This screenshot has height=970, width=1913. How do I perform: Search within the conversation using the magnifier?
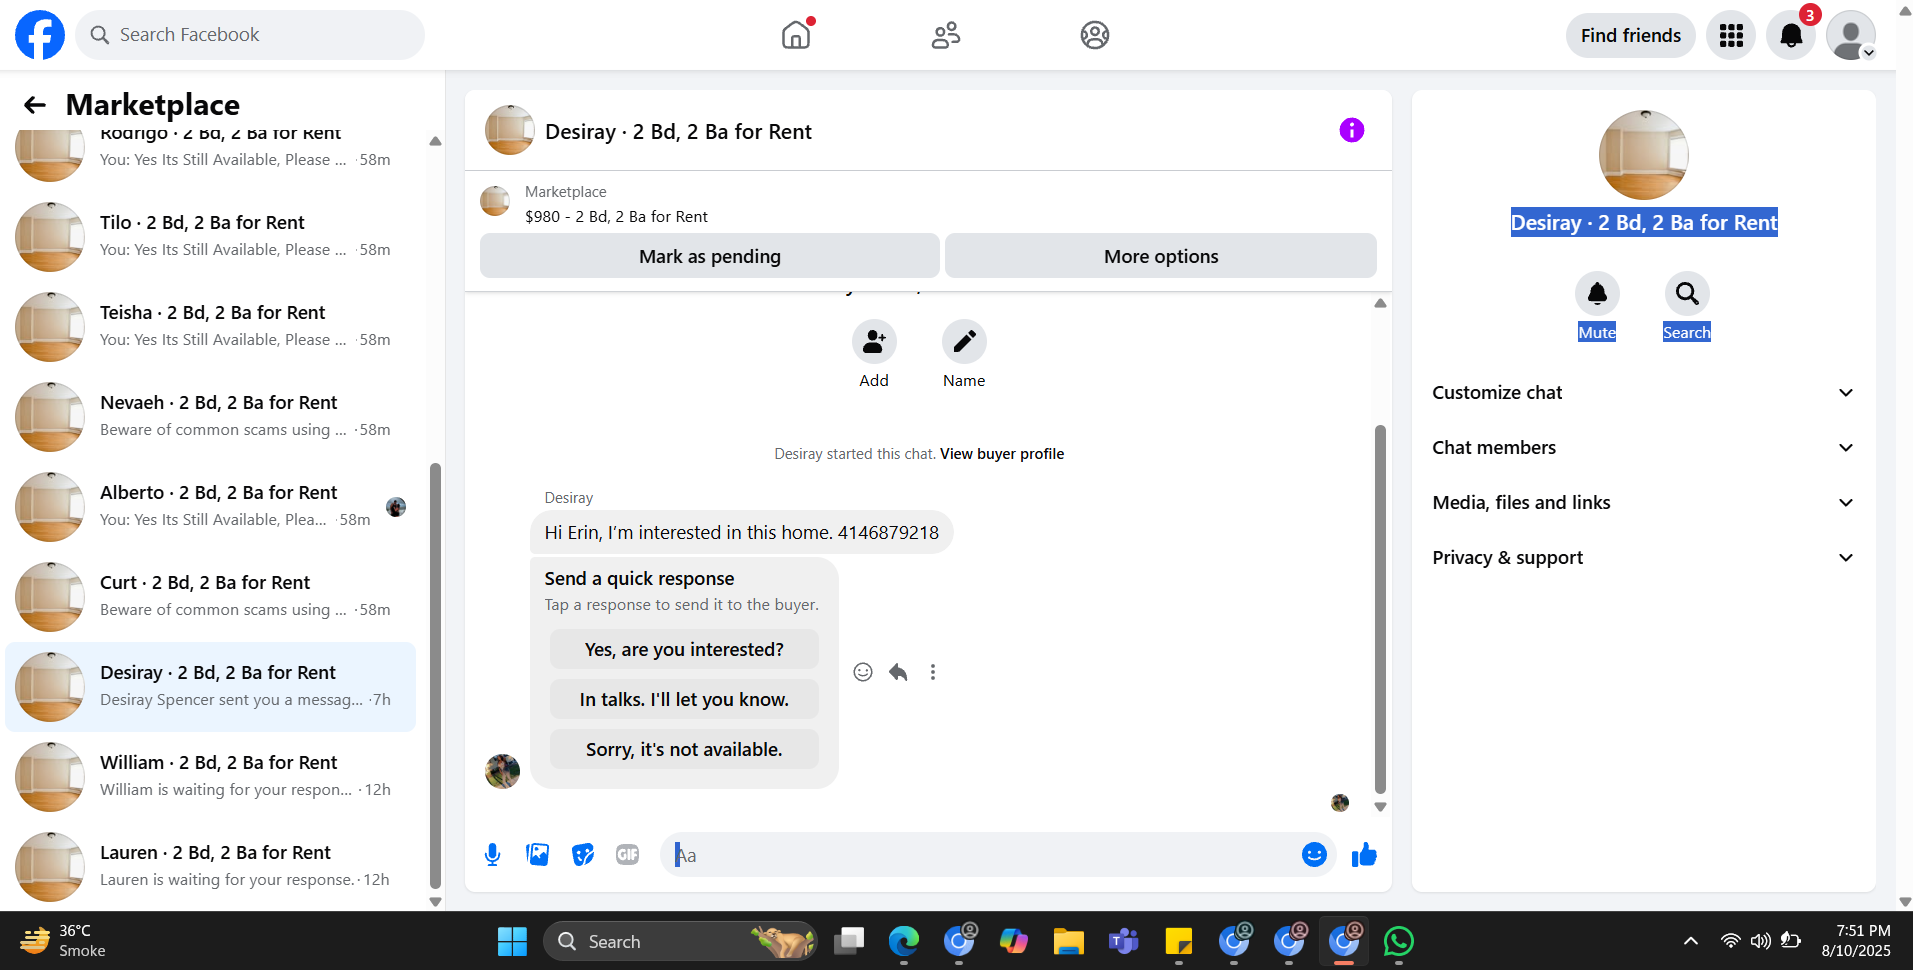pyautogui.click(x=1687, y=294)
